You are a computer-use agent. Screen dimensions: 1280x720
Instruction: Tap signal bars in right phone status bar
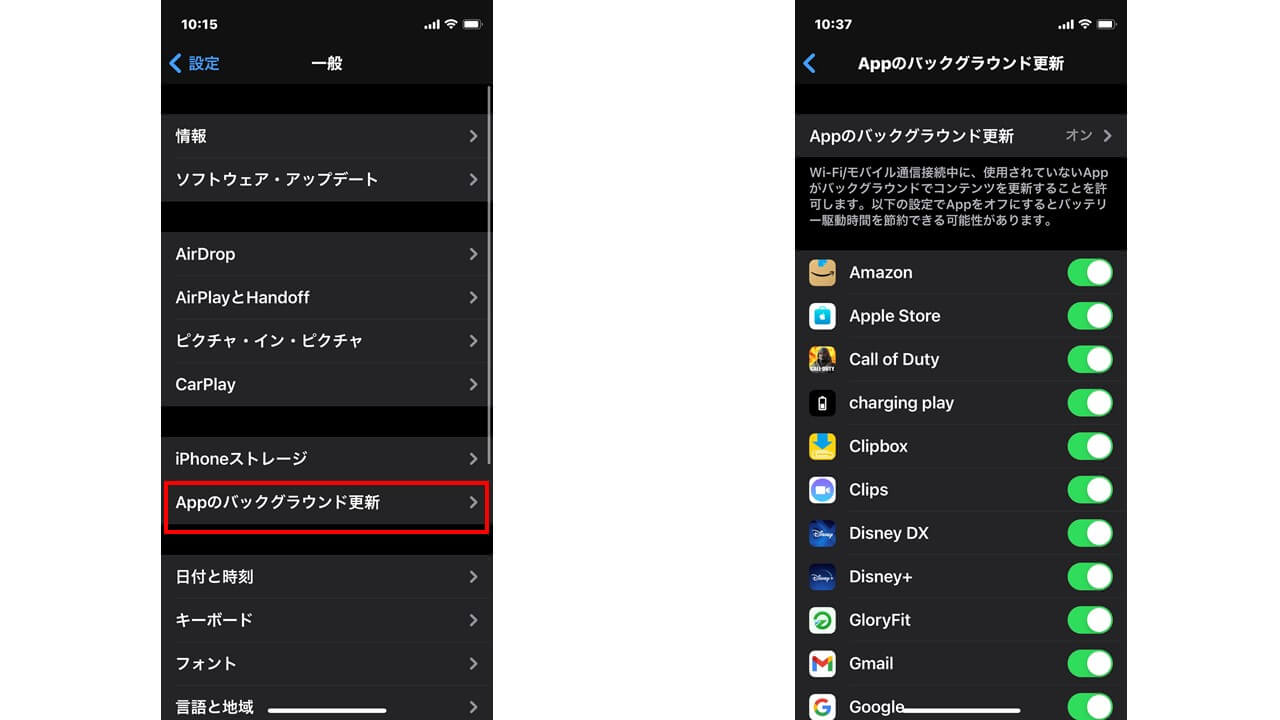coord(1066,24)
